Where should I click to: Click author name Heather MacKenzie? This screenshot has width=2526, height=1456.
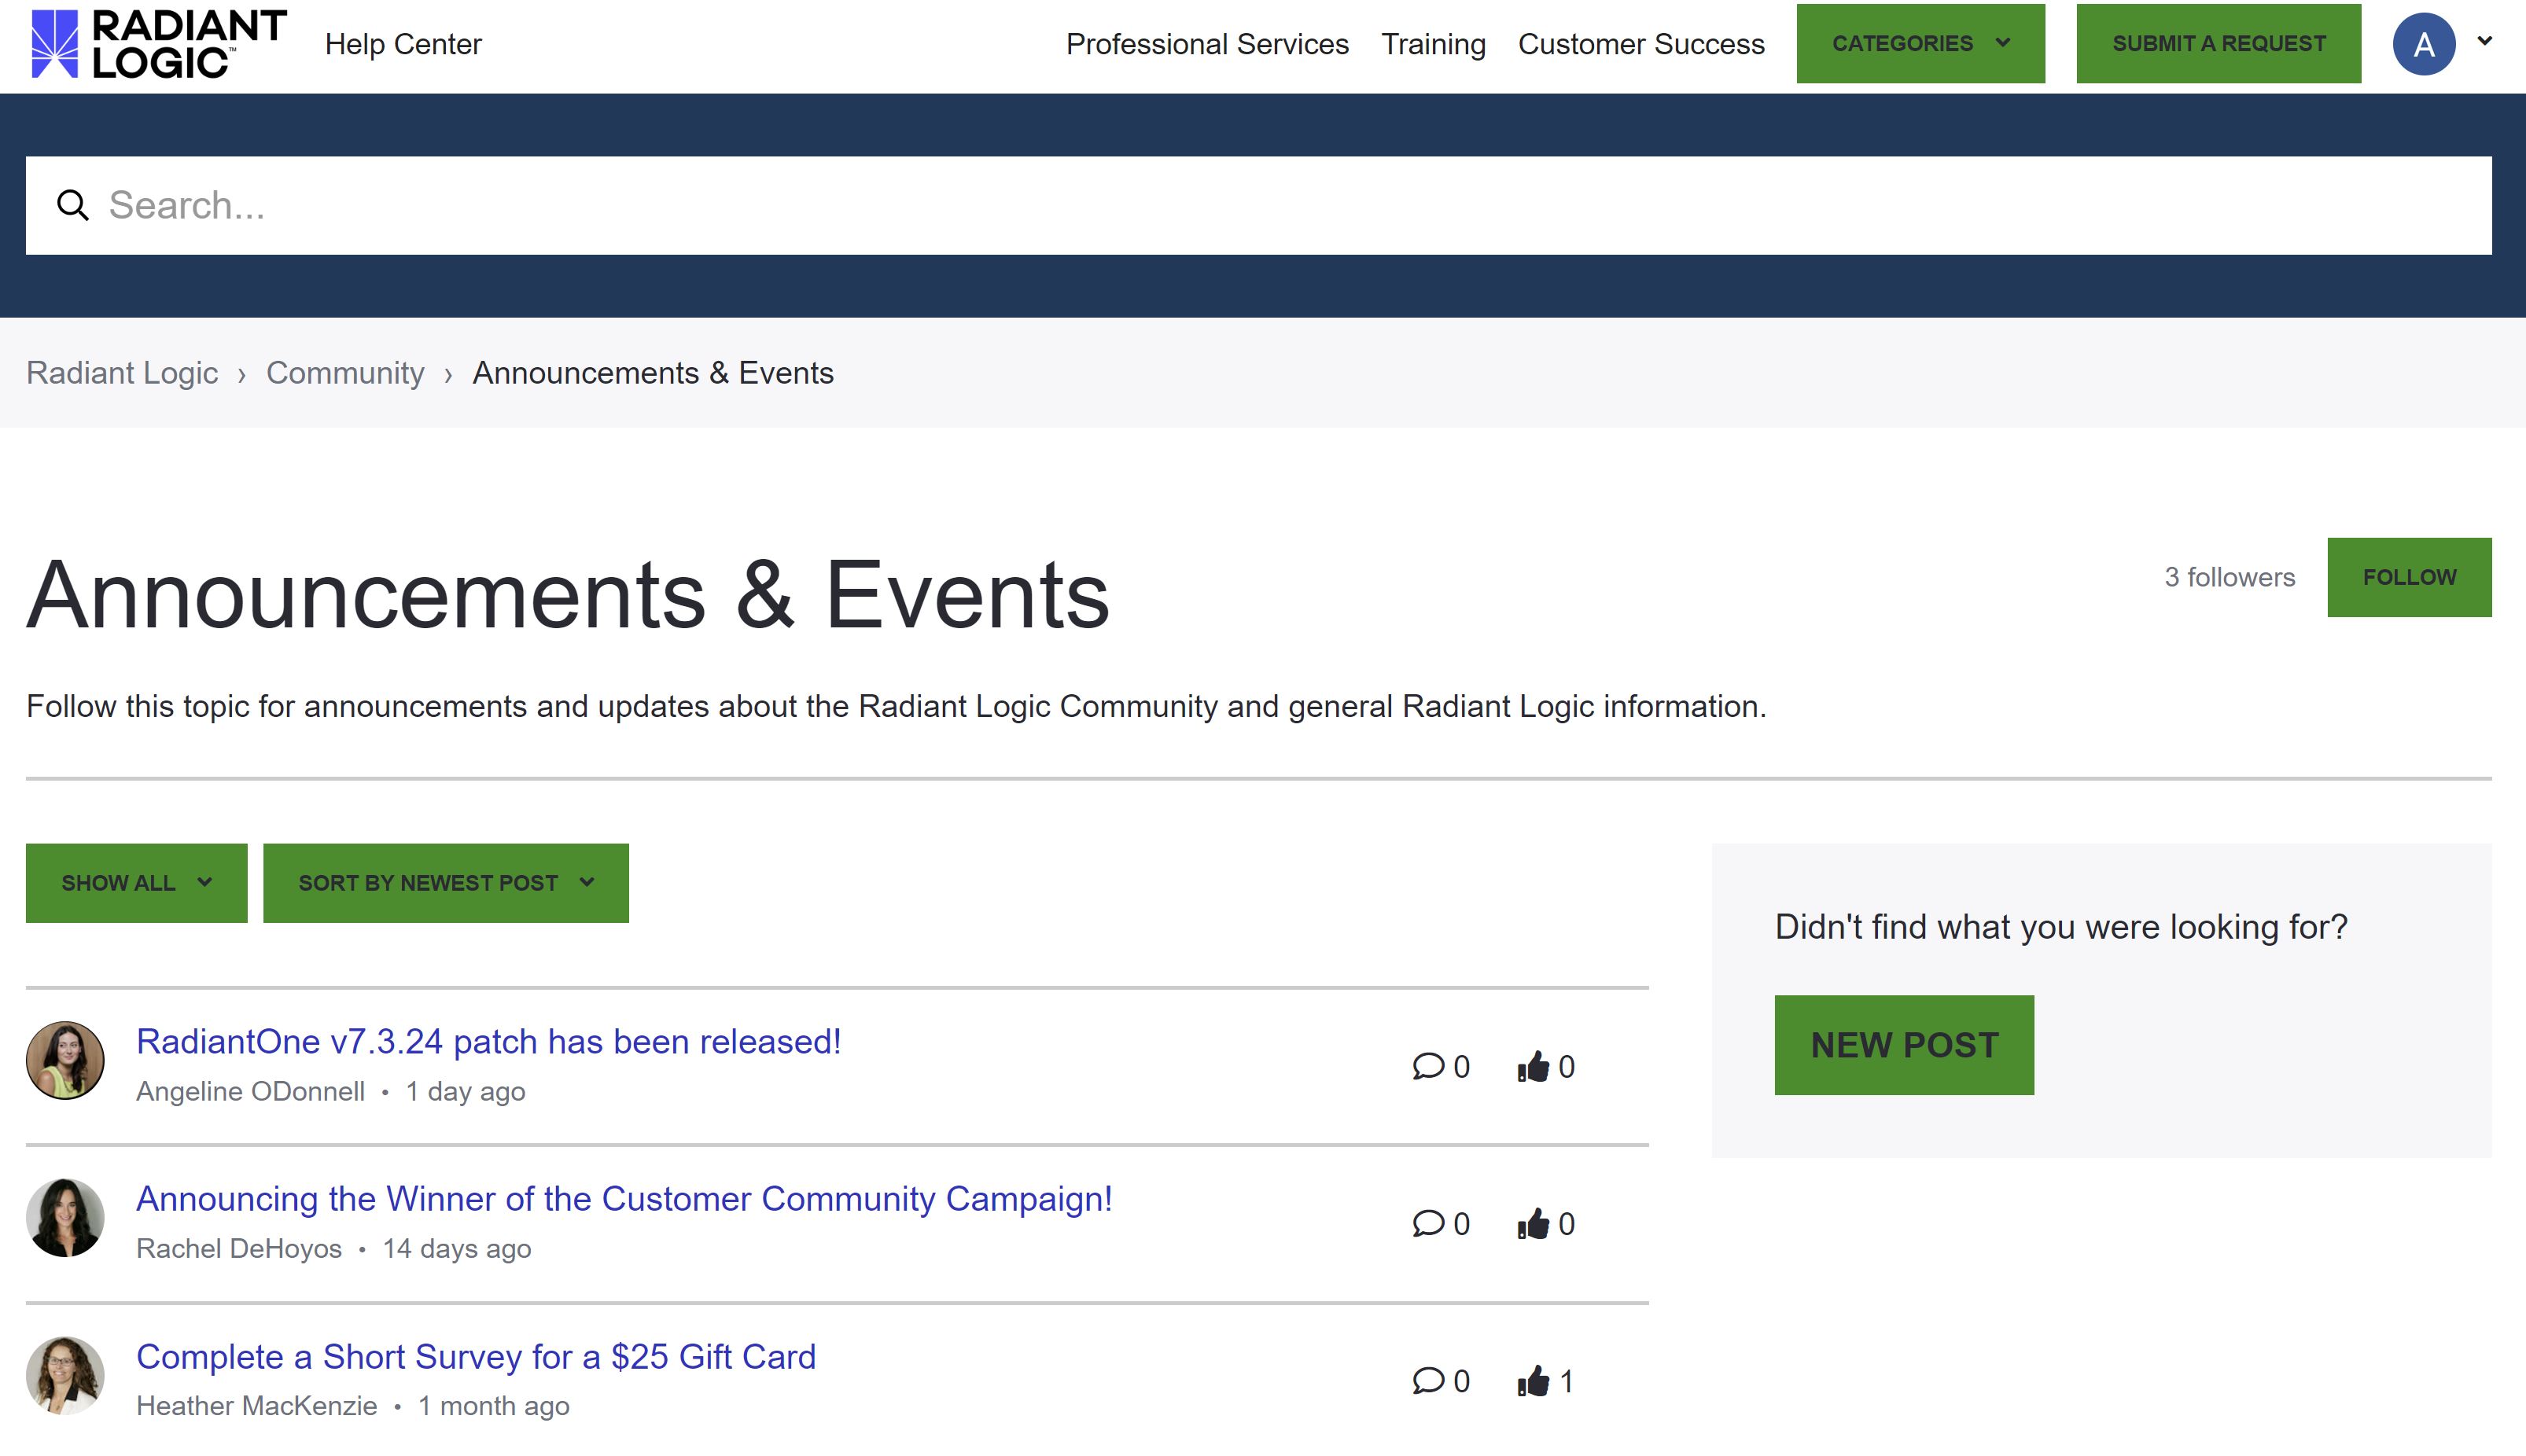coord(256,1406)
